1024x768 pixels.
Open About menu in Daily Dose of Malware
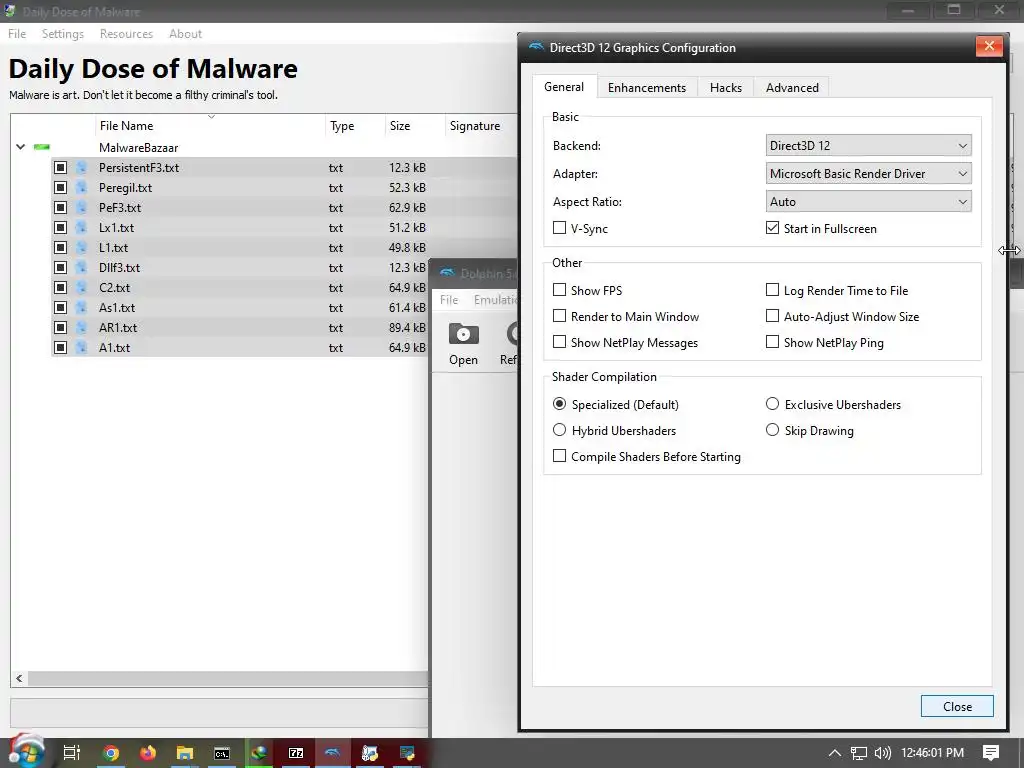coord(185,34)
